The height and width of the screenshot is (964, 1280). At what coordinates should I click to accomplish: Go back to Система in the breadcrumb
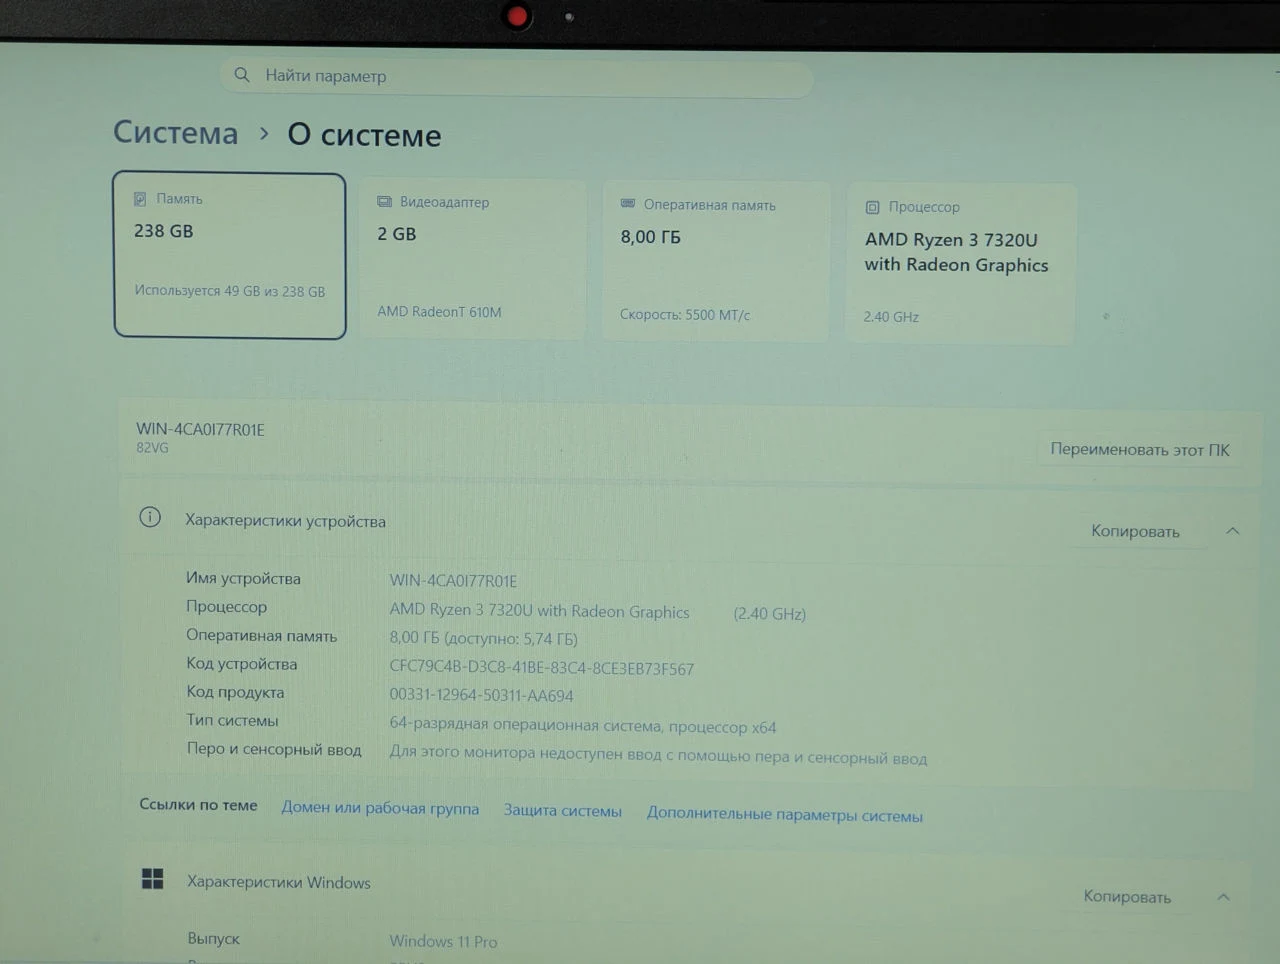(x=176, y=132)
